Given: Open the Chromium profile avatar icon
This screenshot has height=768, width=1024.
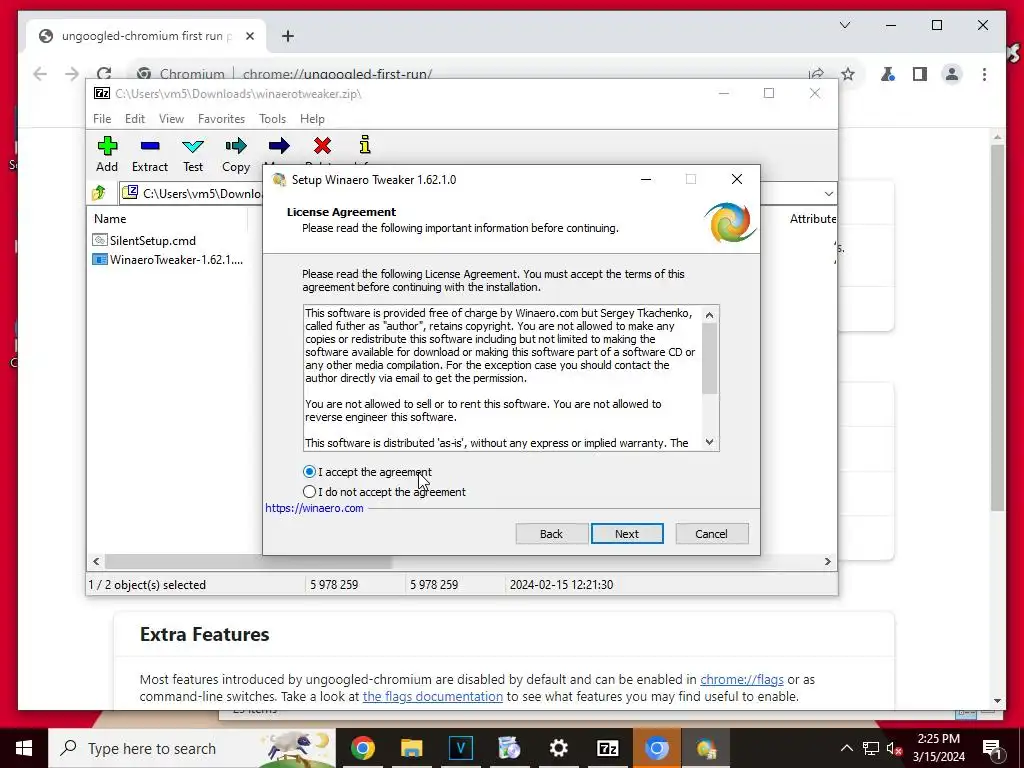Looking at the screenshot, I should click(x=952, y=74).
